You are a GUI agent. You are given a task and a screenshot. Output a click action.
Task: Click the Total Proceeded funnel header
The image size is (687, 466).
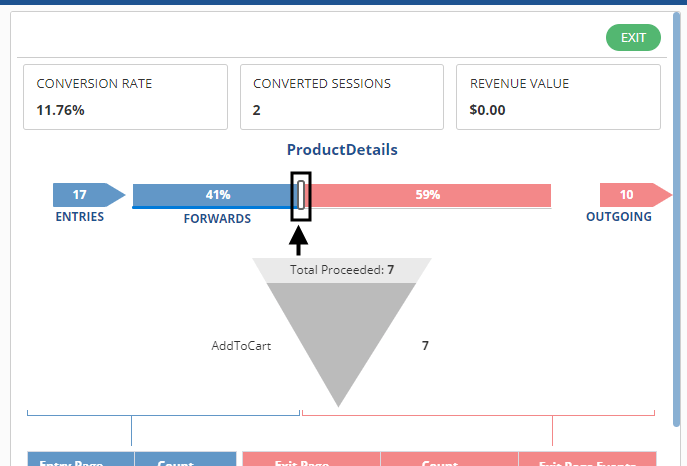point(342,270)
